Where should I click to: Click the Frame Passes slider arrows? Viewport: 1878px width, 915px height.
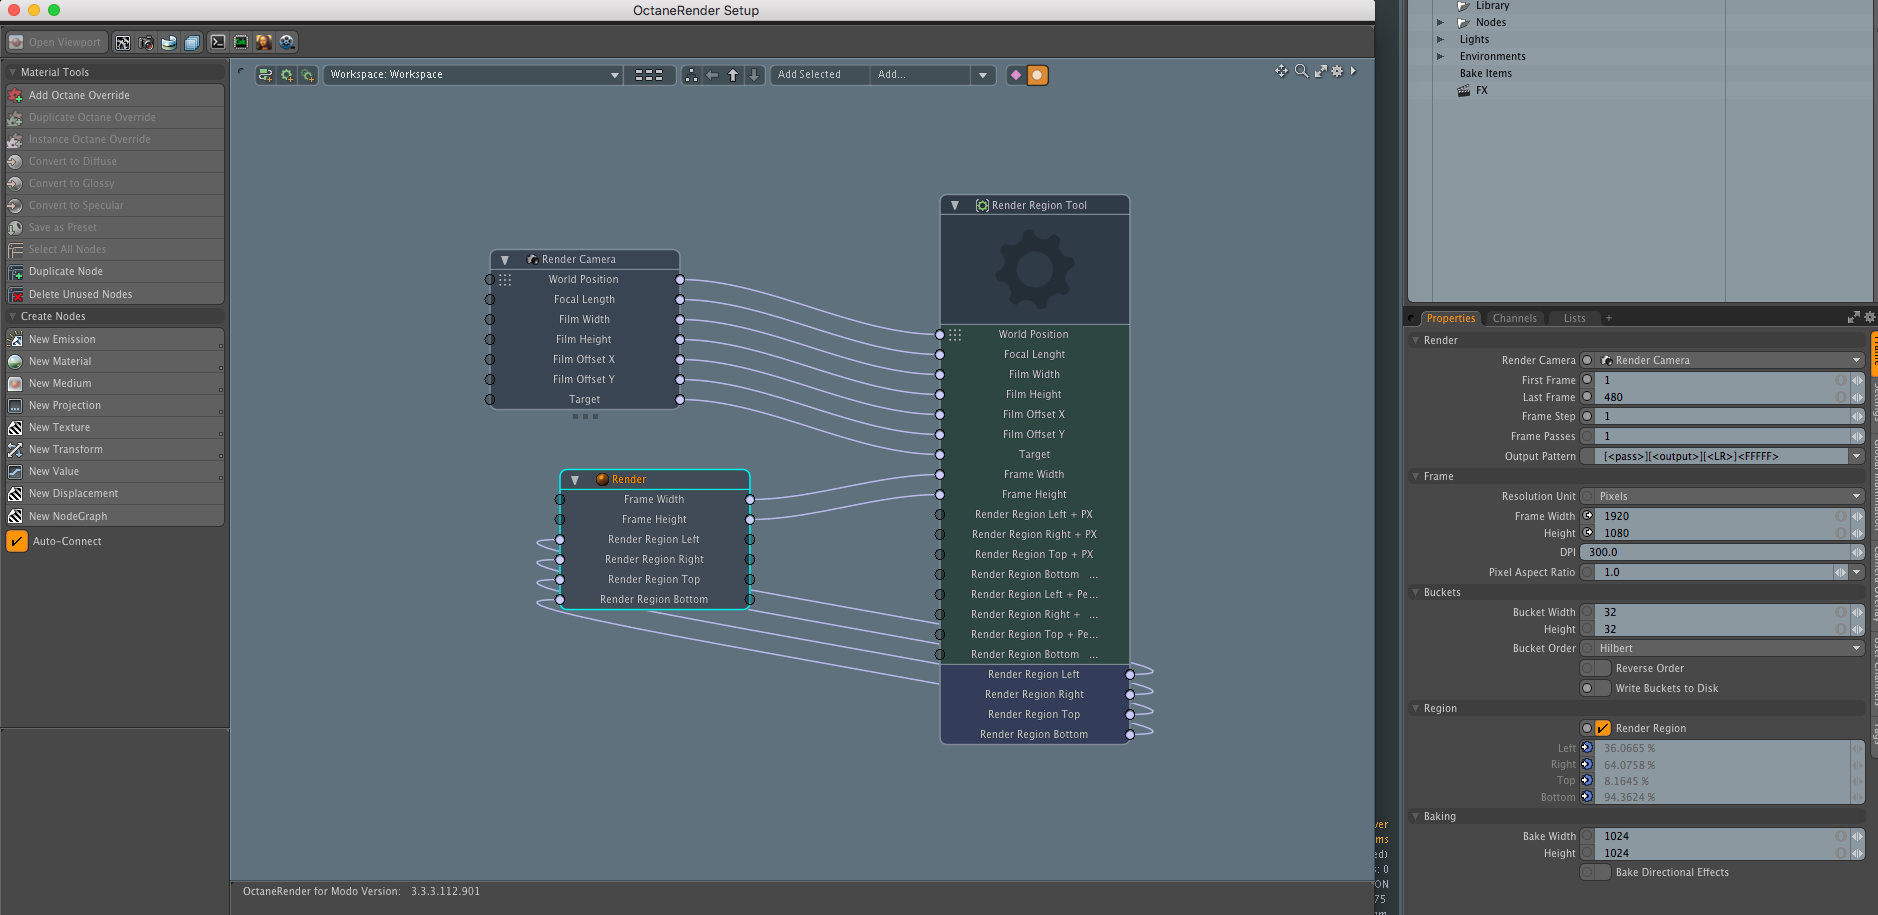tap(1857, 436)
